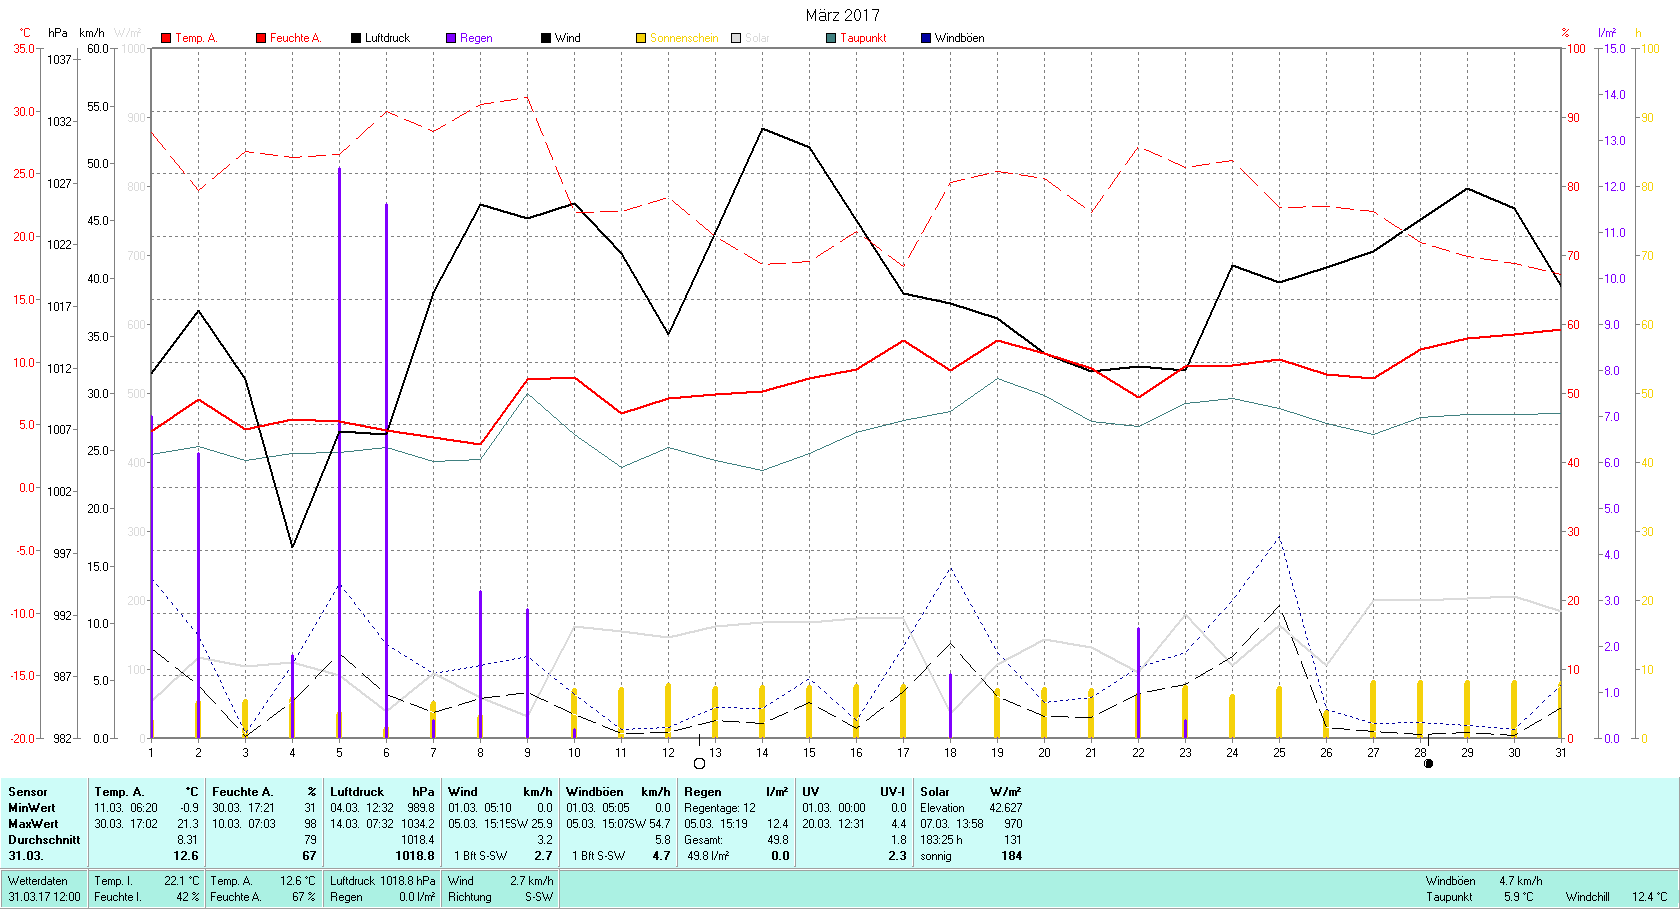Viewport: 1680px width, 909px height.
Task: Click the black Luftdruck legend swatch
Action: click(356, 38)
